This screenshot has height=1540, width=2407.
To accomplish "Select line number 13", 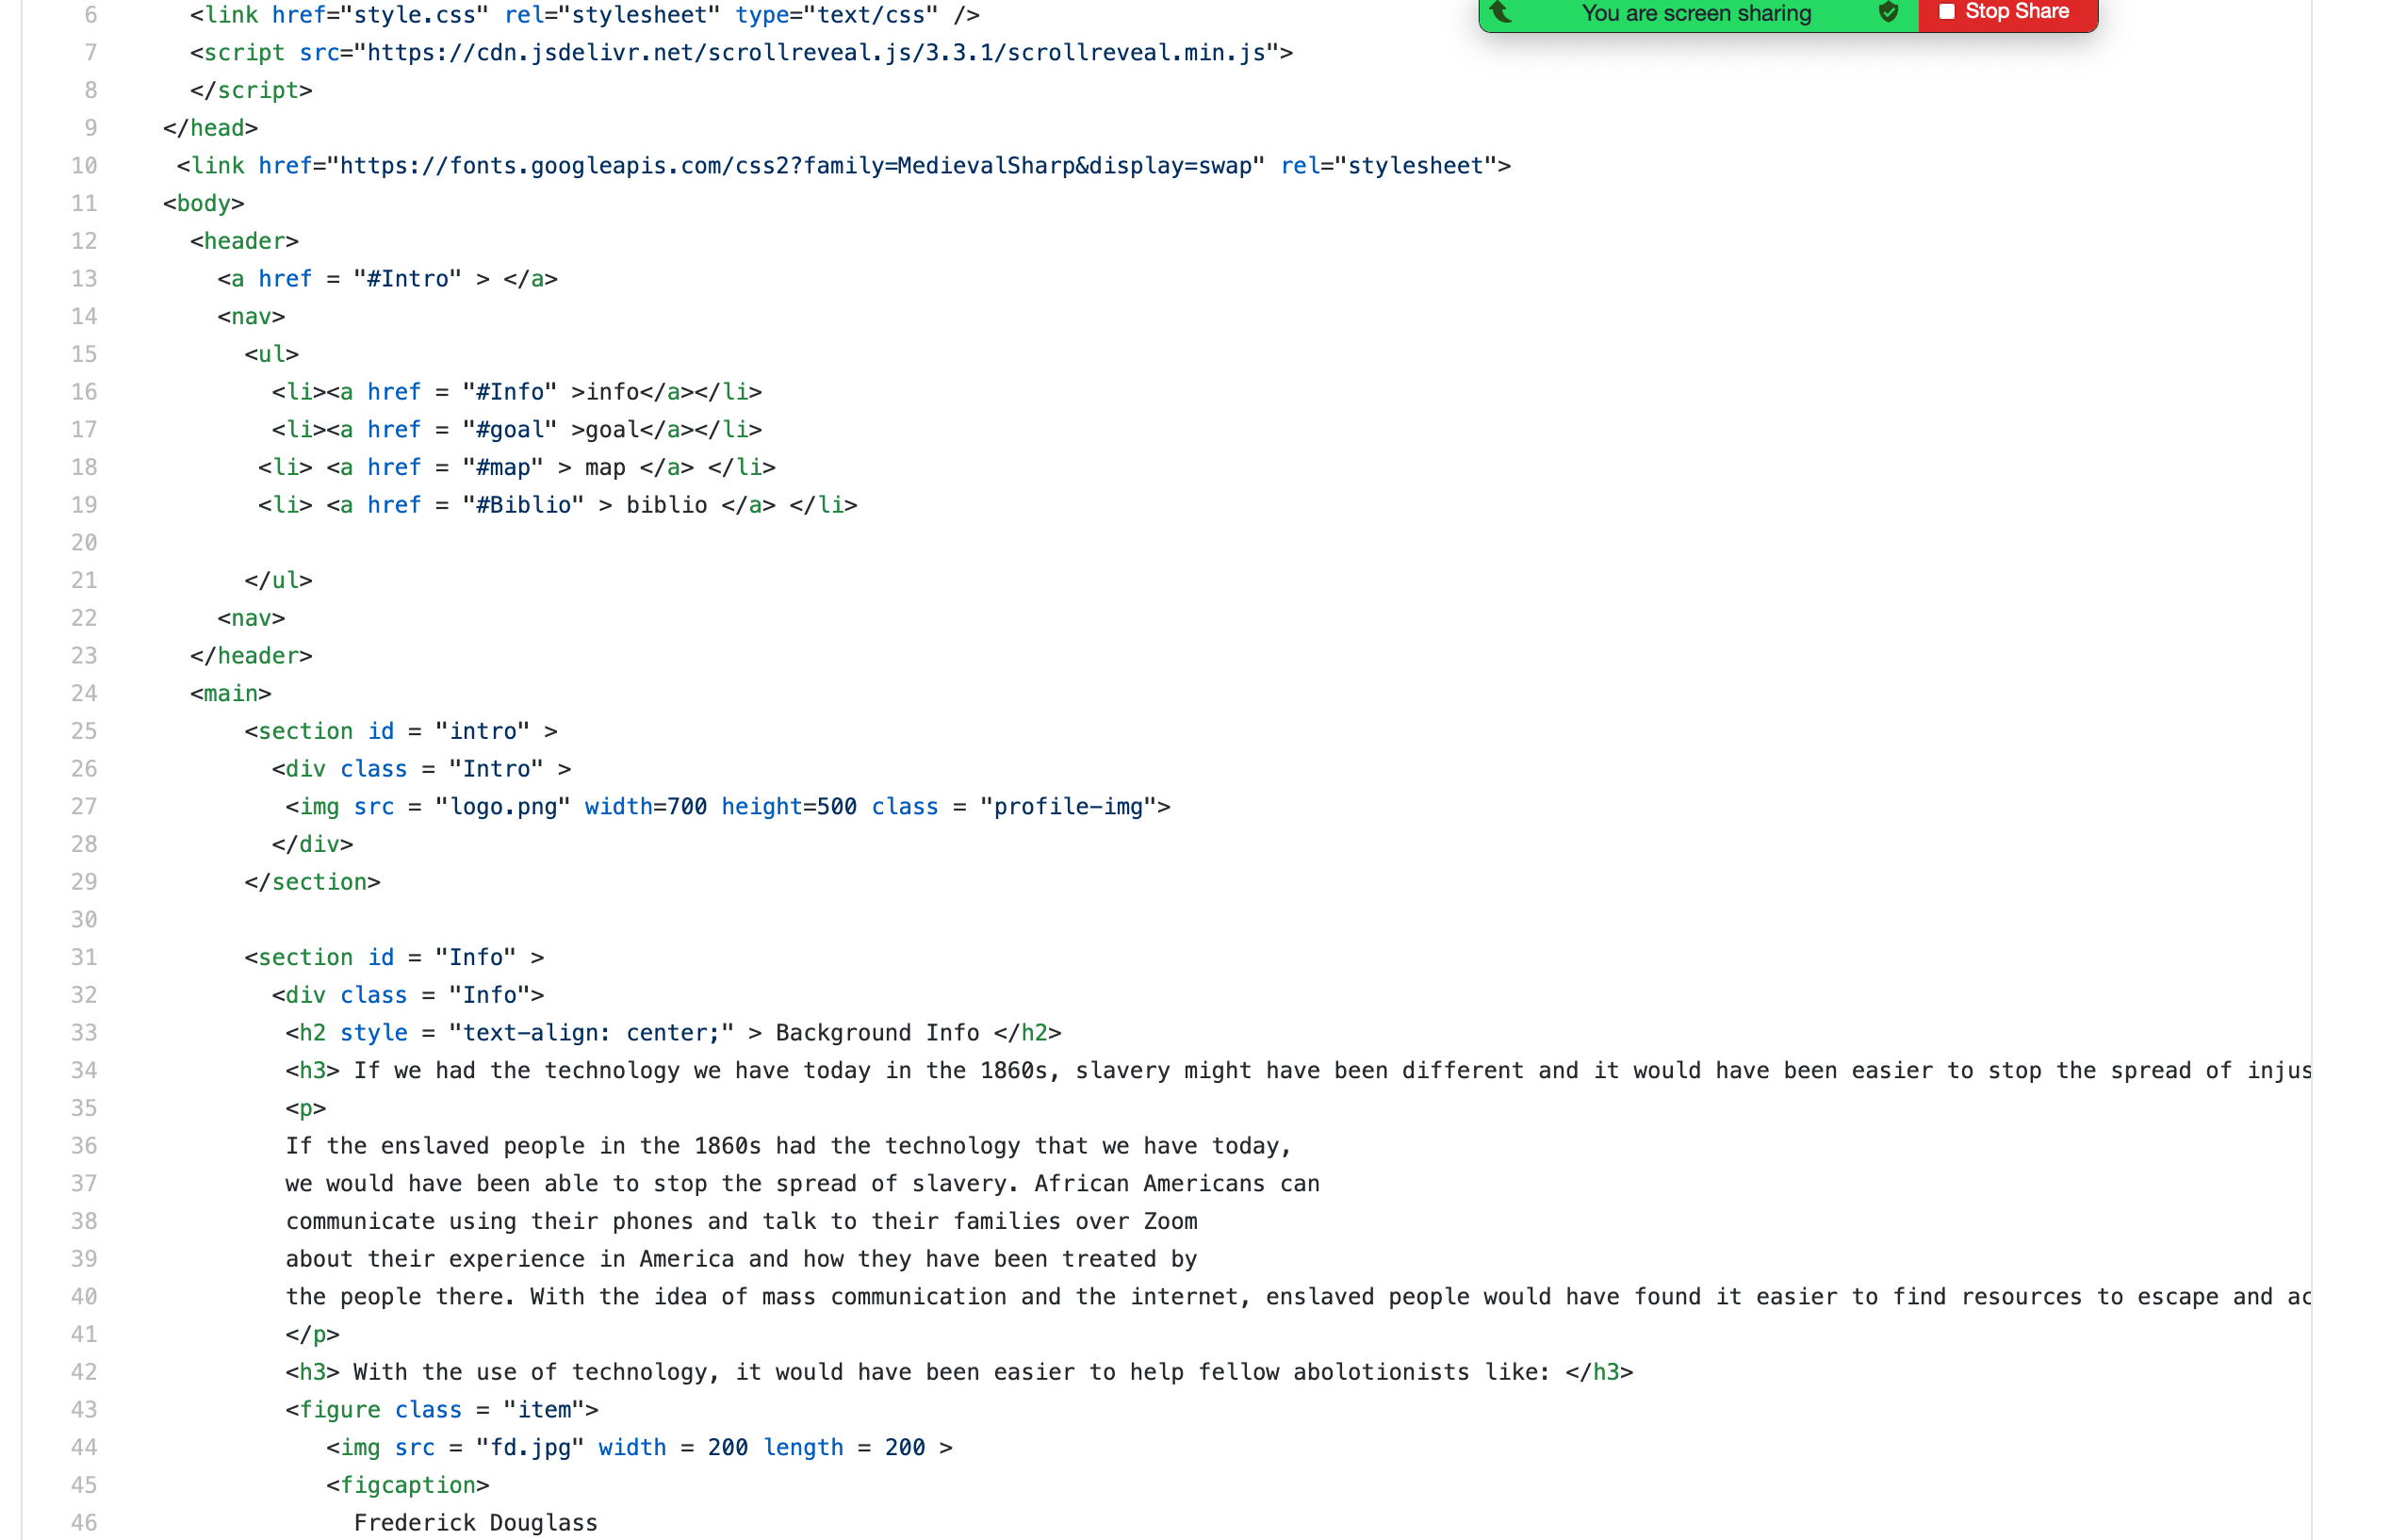I will pos(84,279).
